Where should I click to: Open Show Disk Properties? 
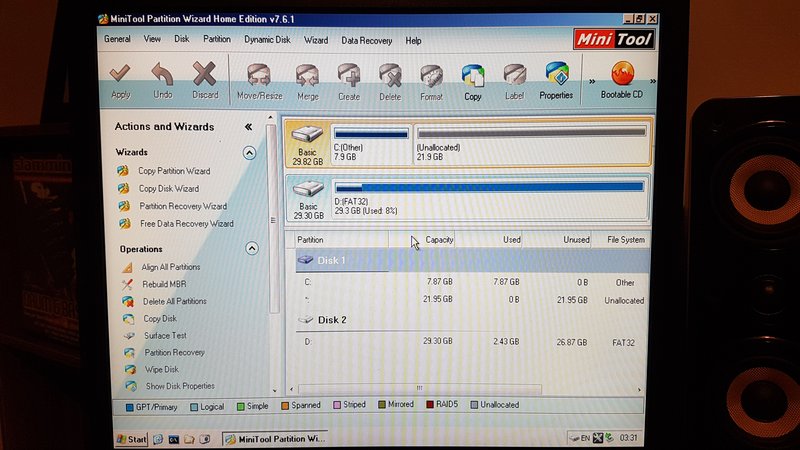tap(180, 386)
